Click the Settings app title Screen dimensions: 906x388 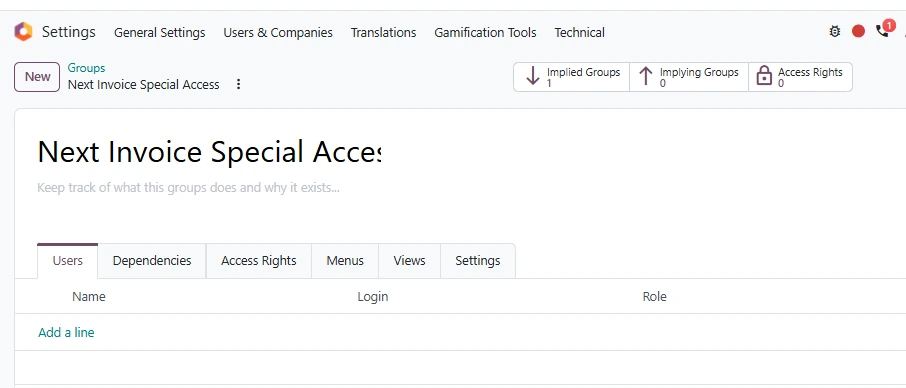[69, 31]
